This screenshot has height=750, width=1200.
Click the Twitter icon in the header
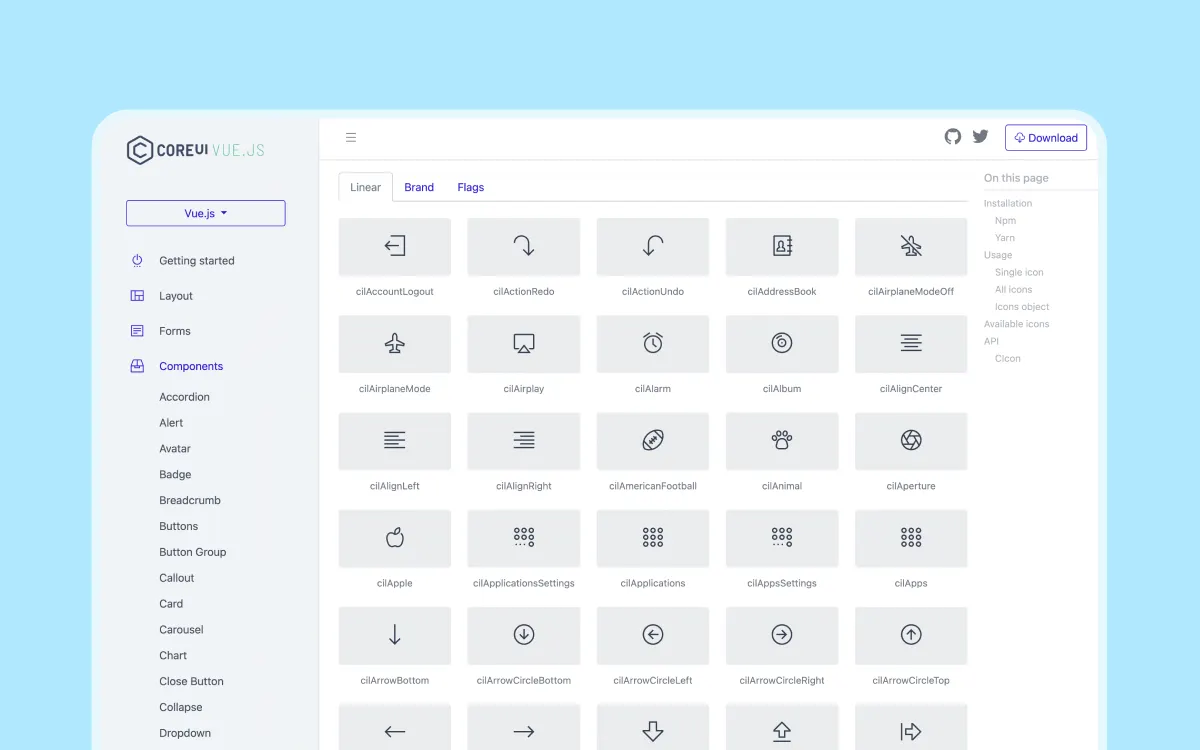click(980, 137)
